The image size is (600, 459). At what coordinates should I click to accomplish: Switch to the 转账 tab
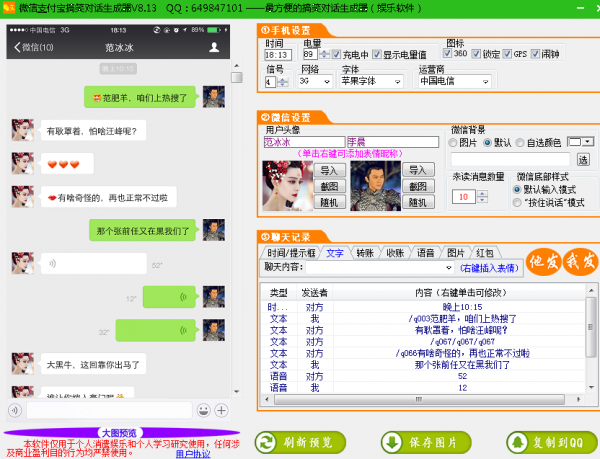pyautogui.click(x=365, y=253)
